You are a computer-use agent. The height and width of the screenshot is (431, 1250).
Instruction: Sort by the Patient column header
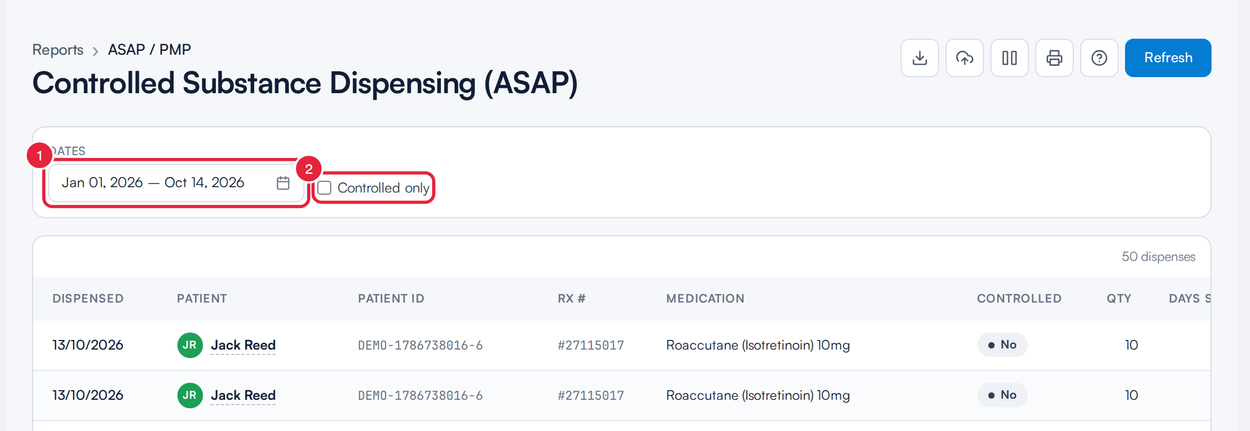(x=202, y=298)
